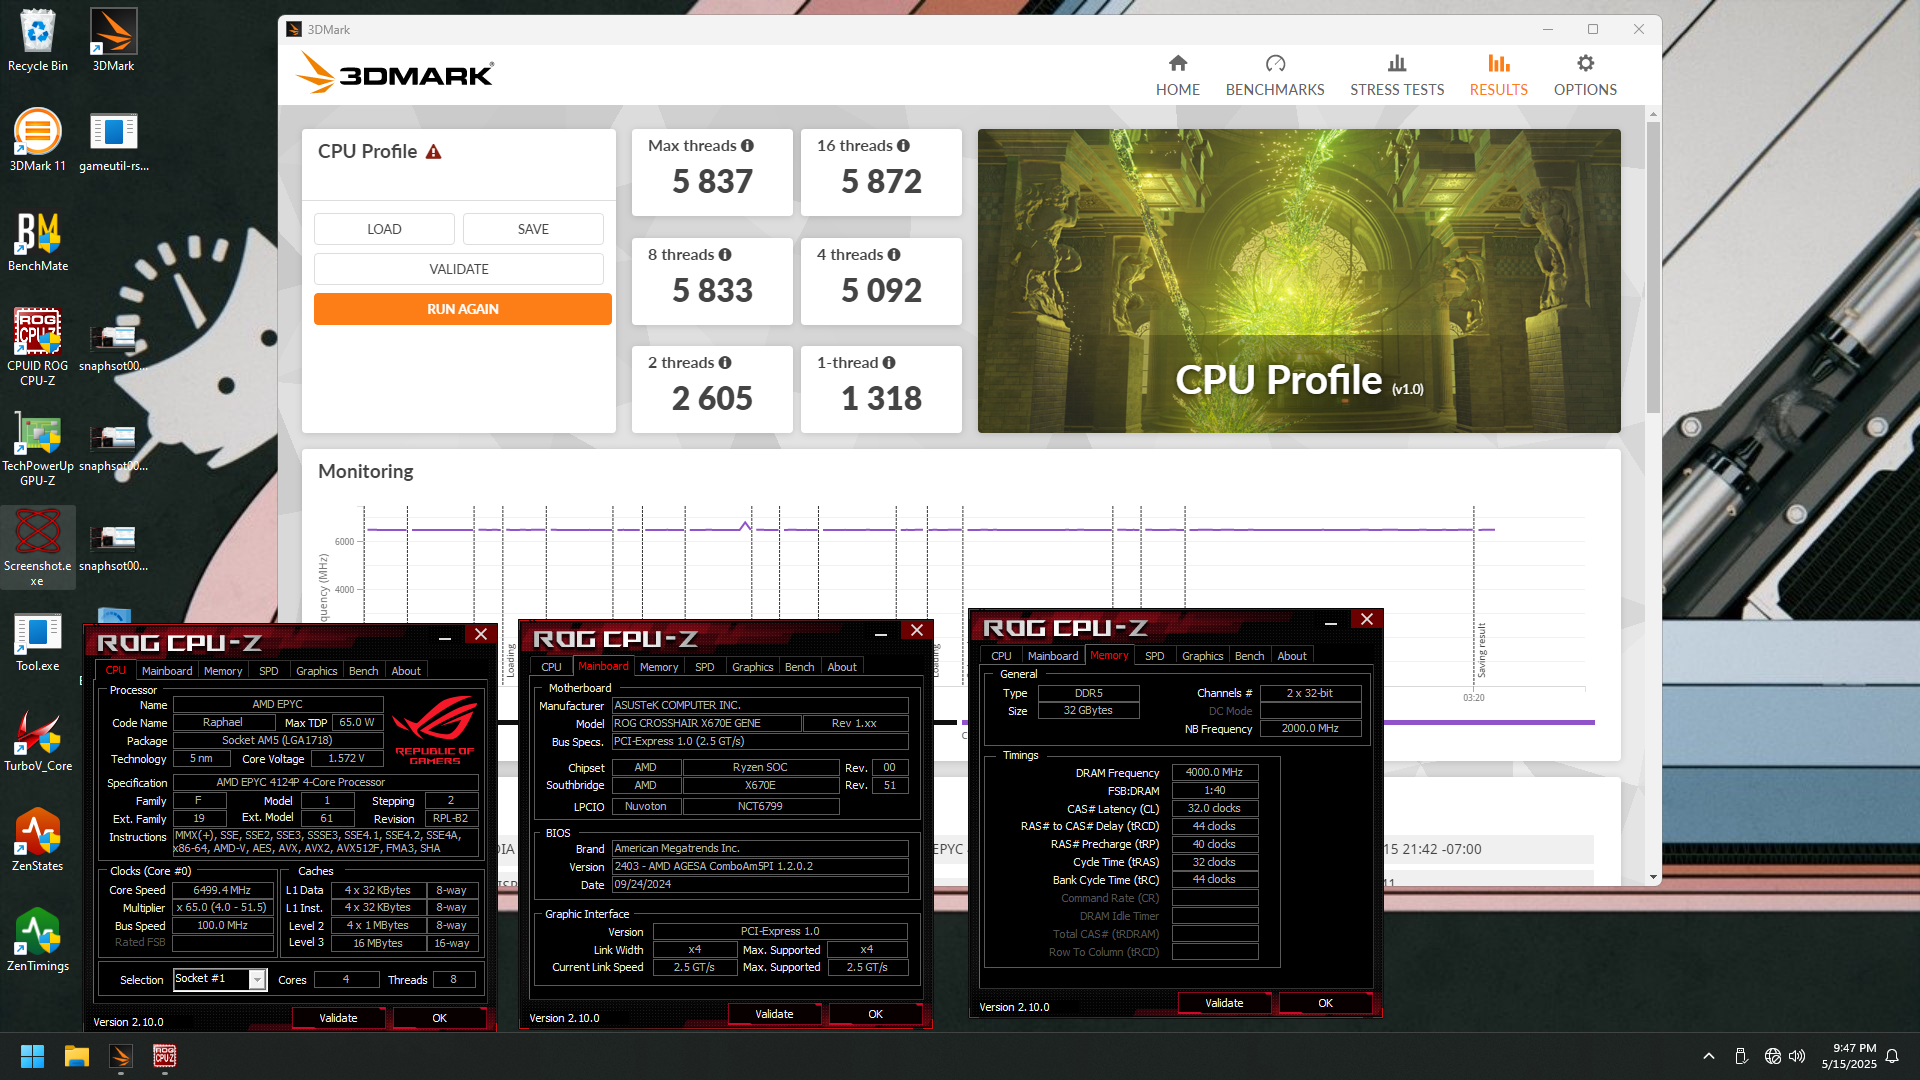Click the info icon next to 4 threads
This screenshot has width=1920, height=1080.
tap(894, 255)
